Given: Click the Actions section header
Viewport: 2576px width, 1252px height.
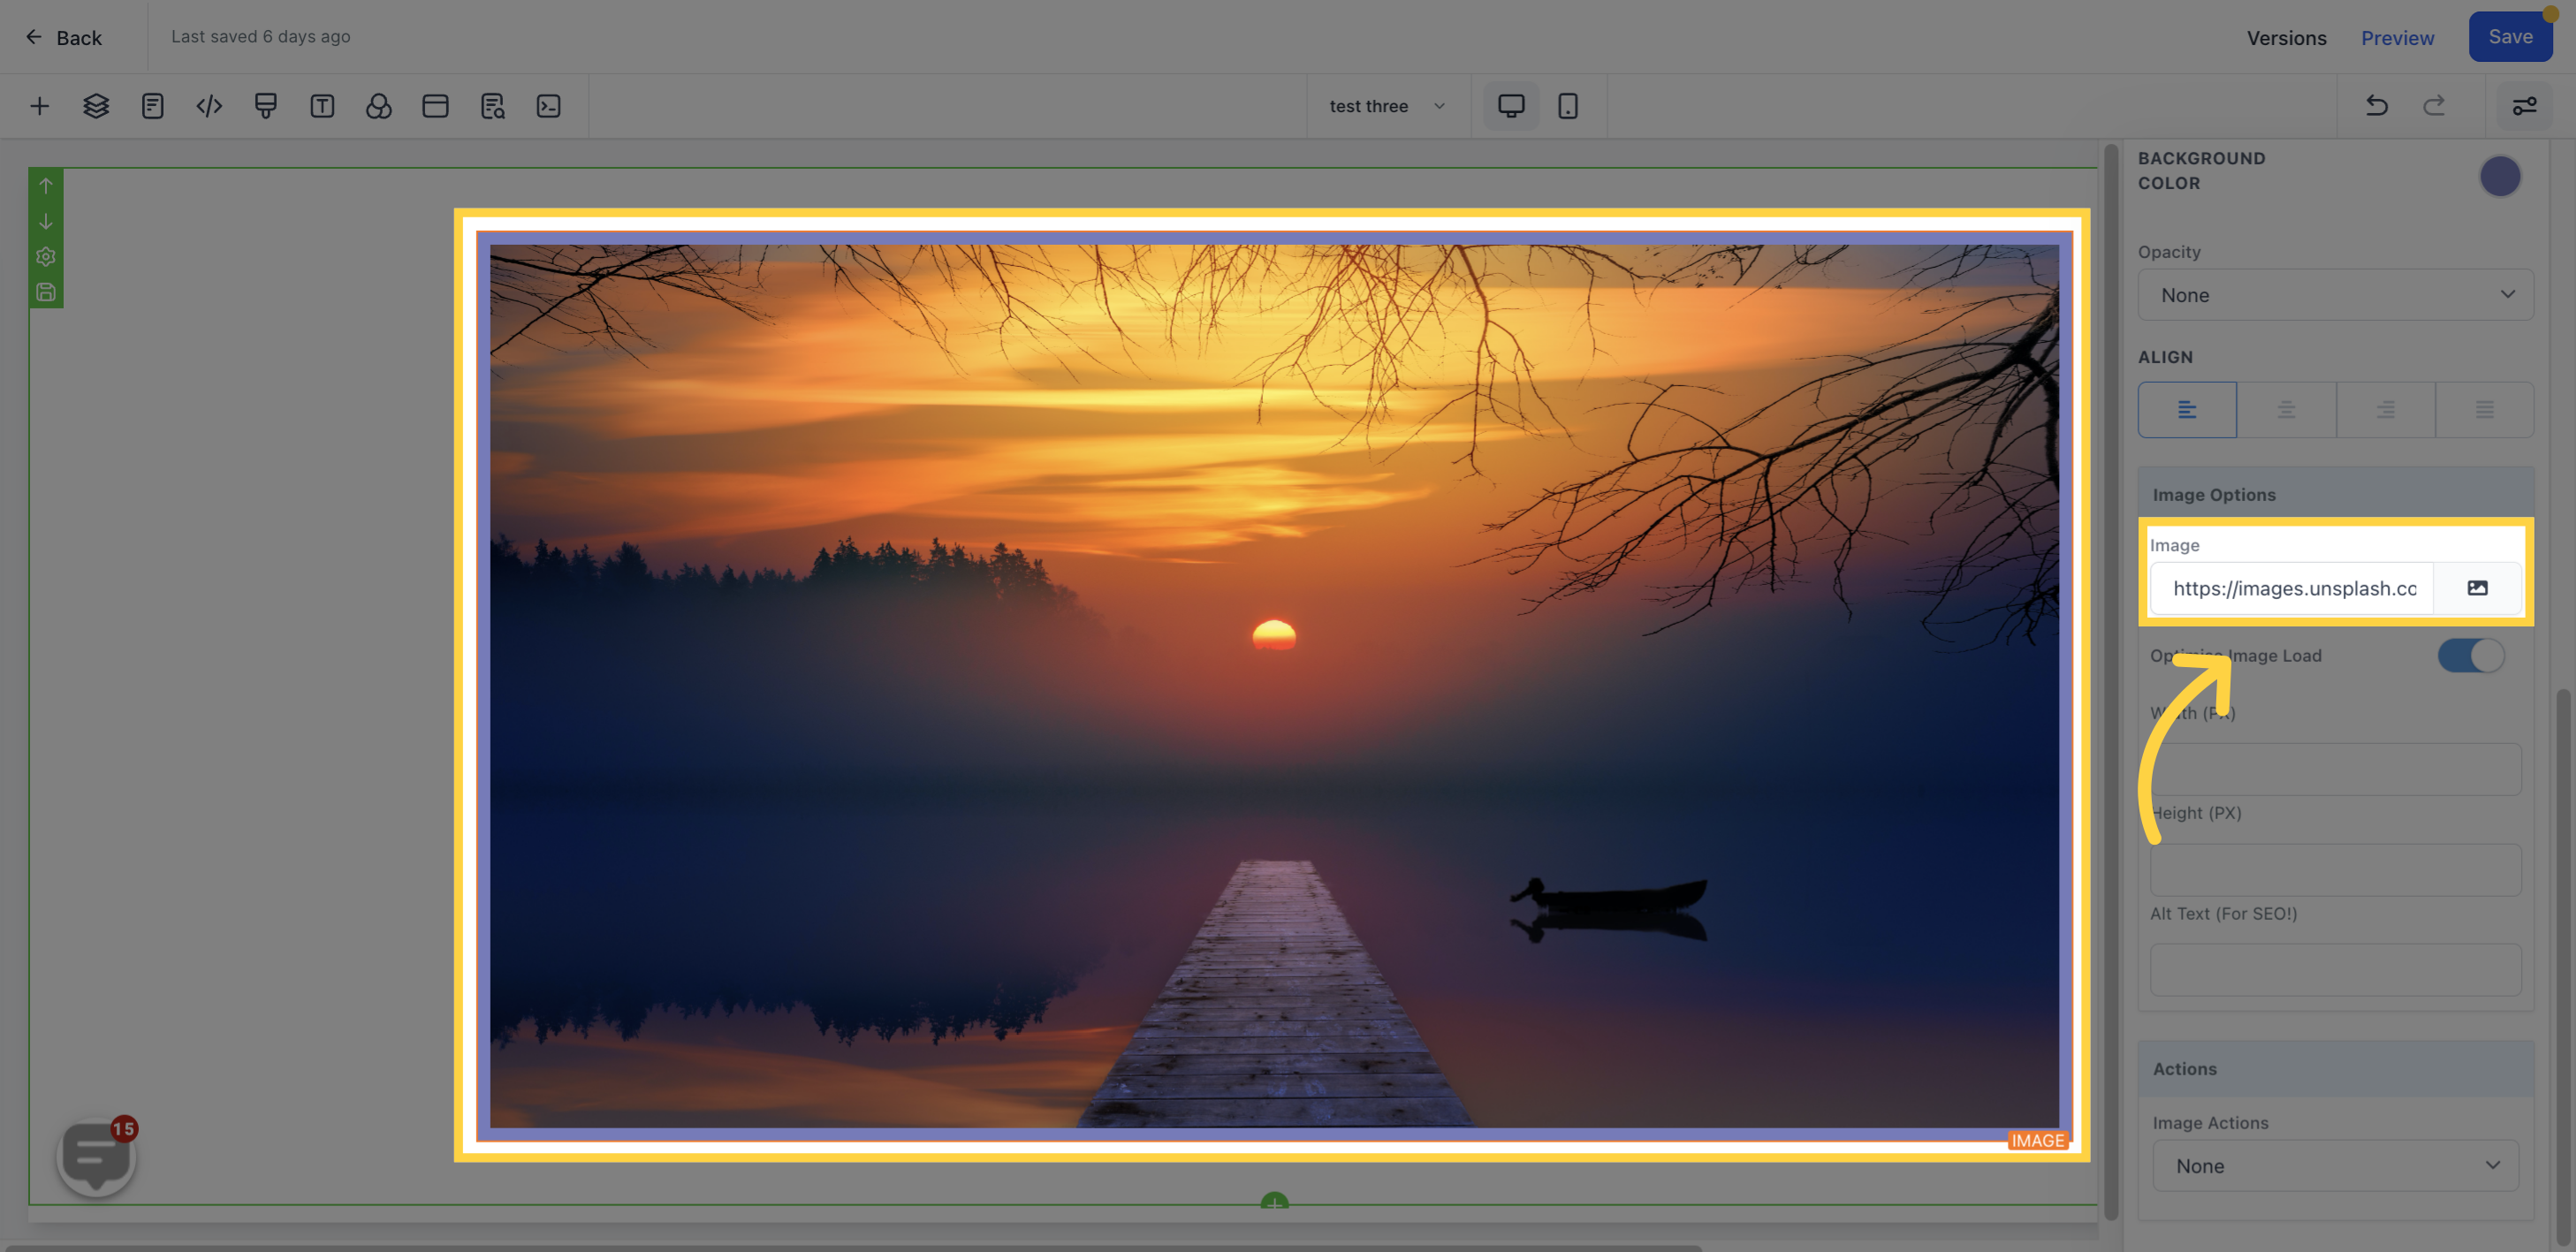Looking at the screenshot, I should pyautogui.click(x=2335, y=1069).
